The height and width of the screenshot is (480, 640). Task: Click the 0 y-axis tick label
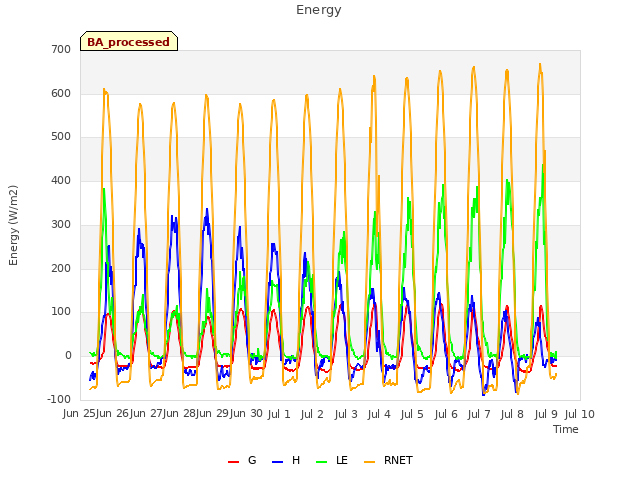68,356
